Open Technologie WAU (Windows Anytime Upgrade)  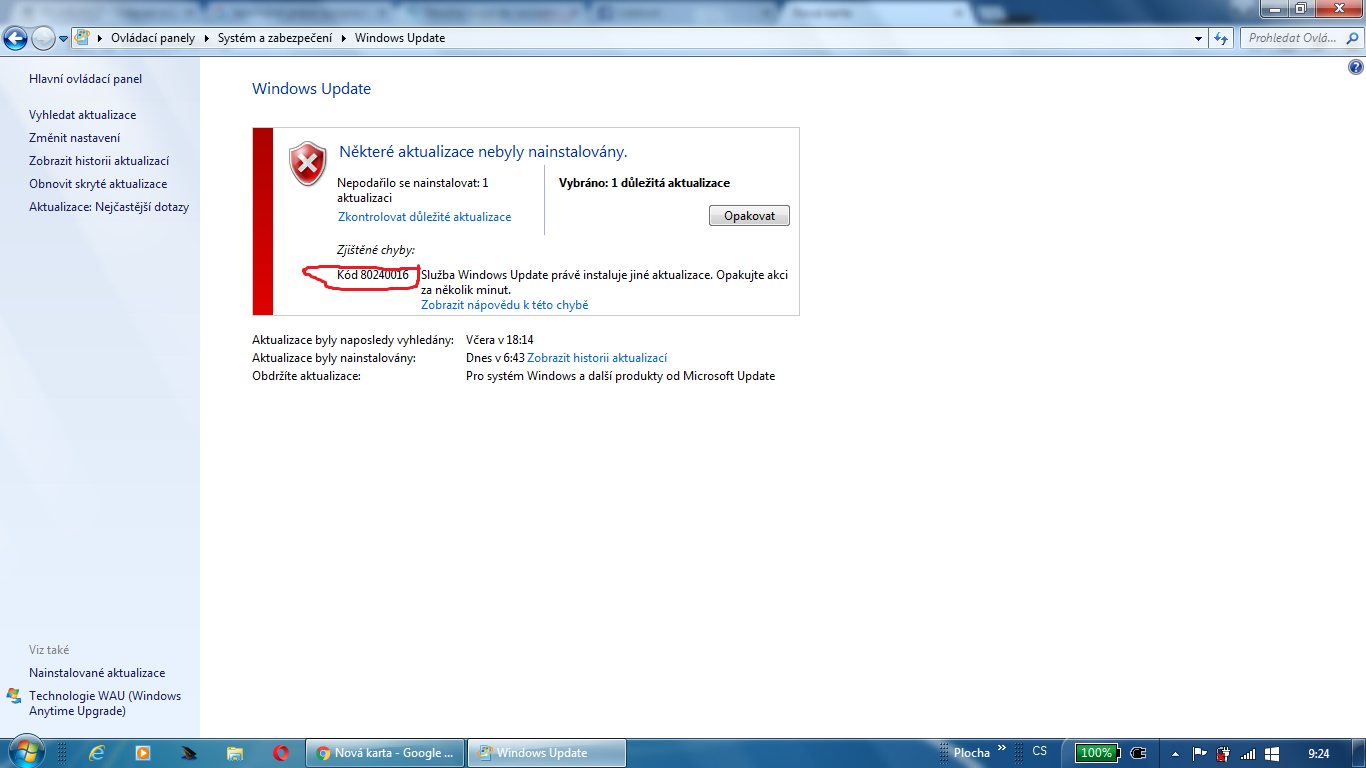(x=105, y=704)
